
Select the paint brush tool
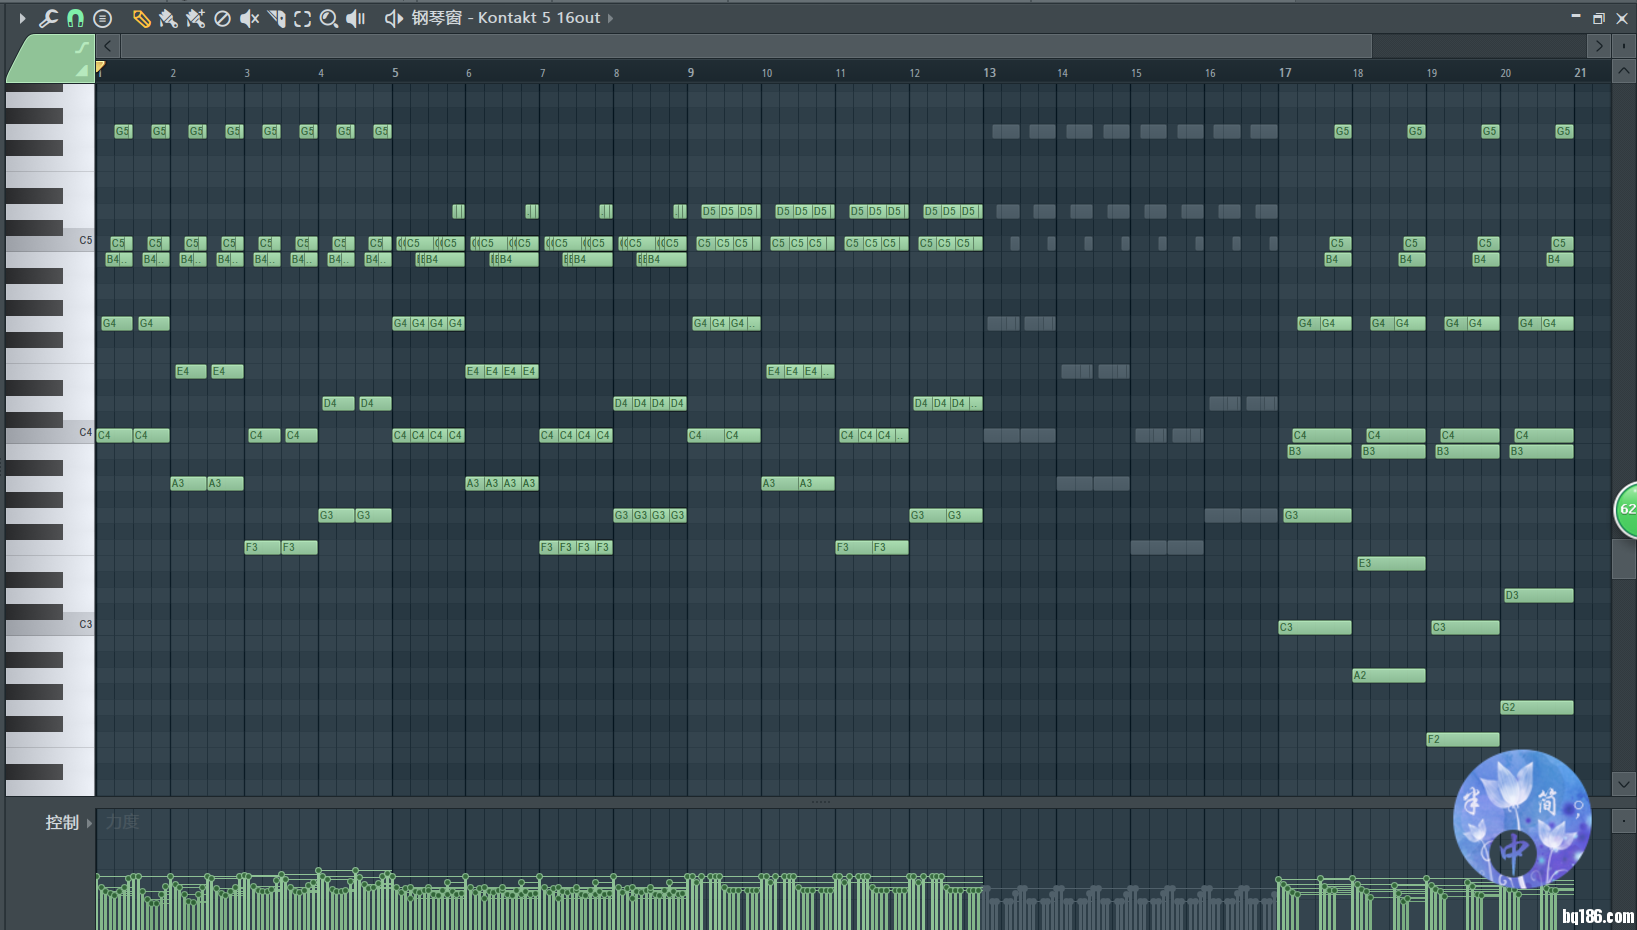click(x=168, y=18)
